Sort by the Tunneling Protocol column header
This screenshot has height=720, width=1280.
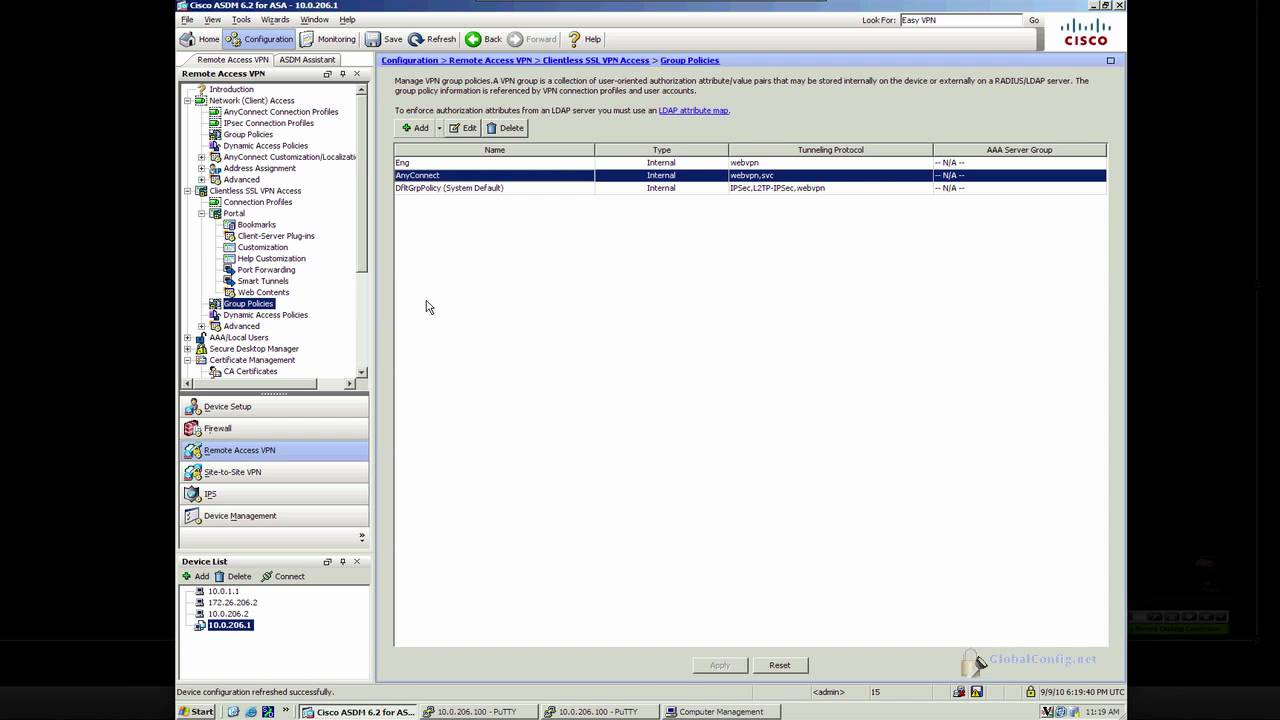pyautogui.click(x=830, y=150)
